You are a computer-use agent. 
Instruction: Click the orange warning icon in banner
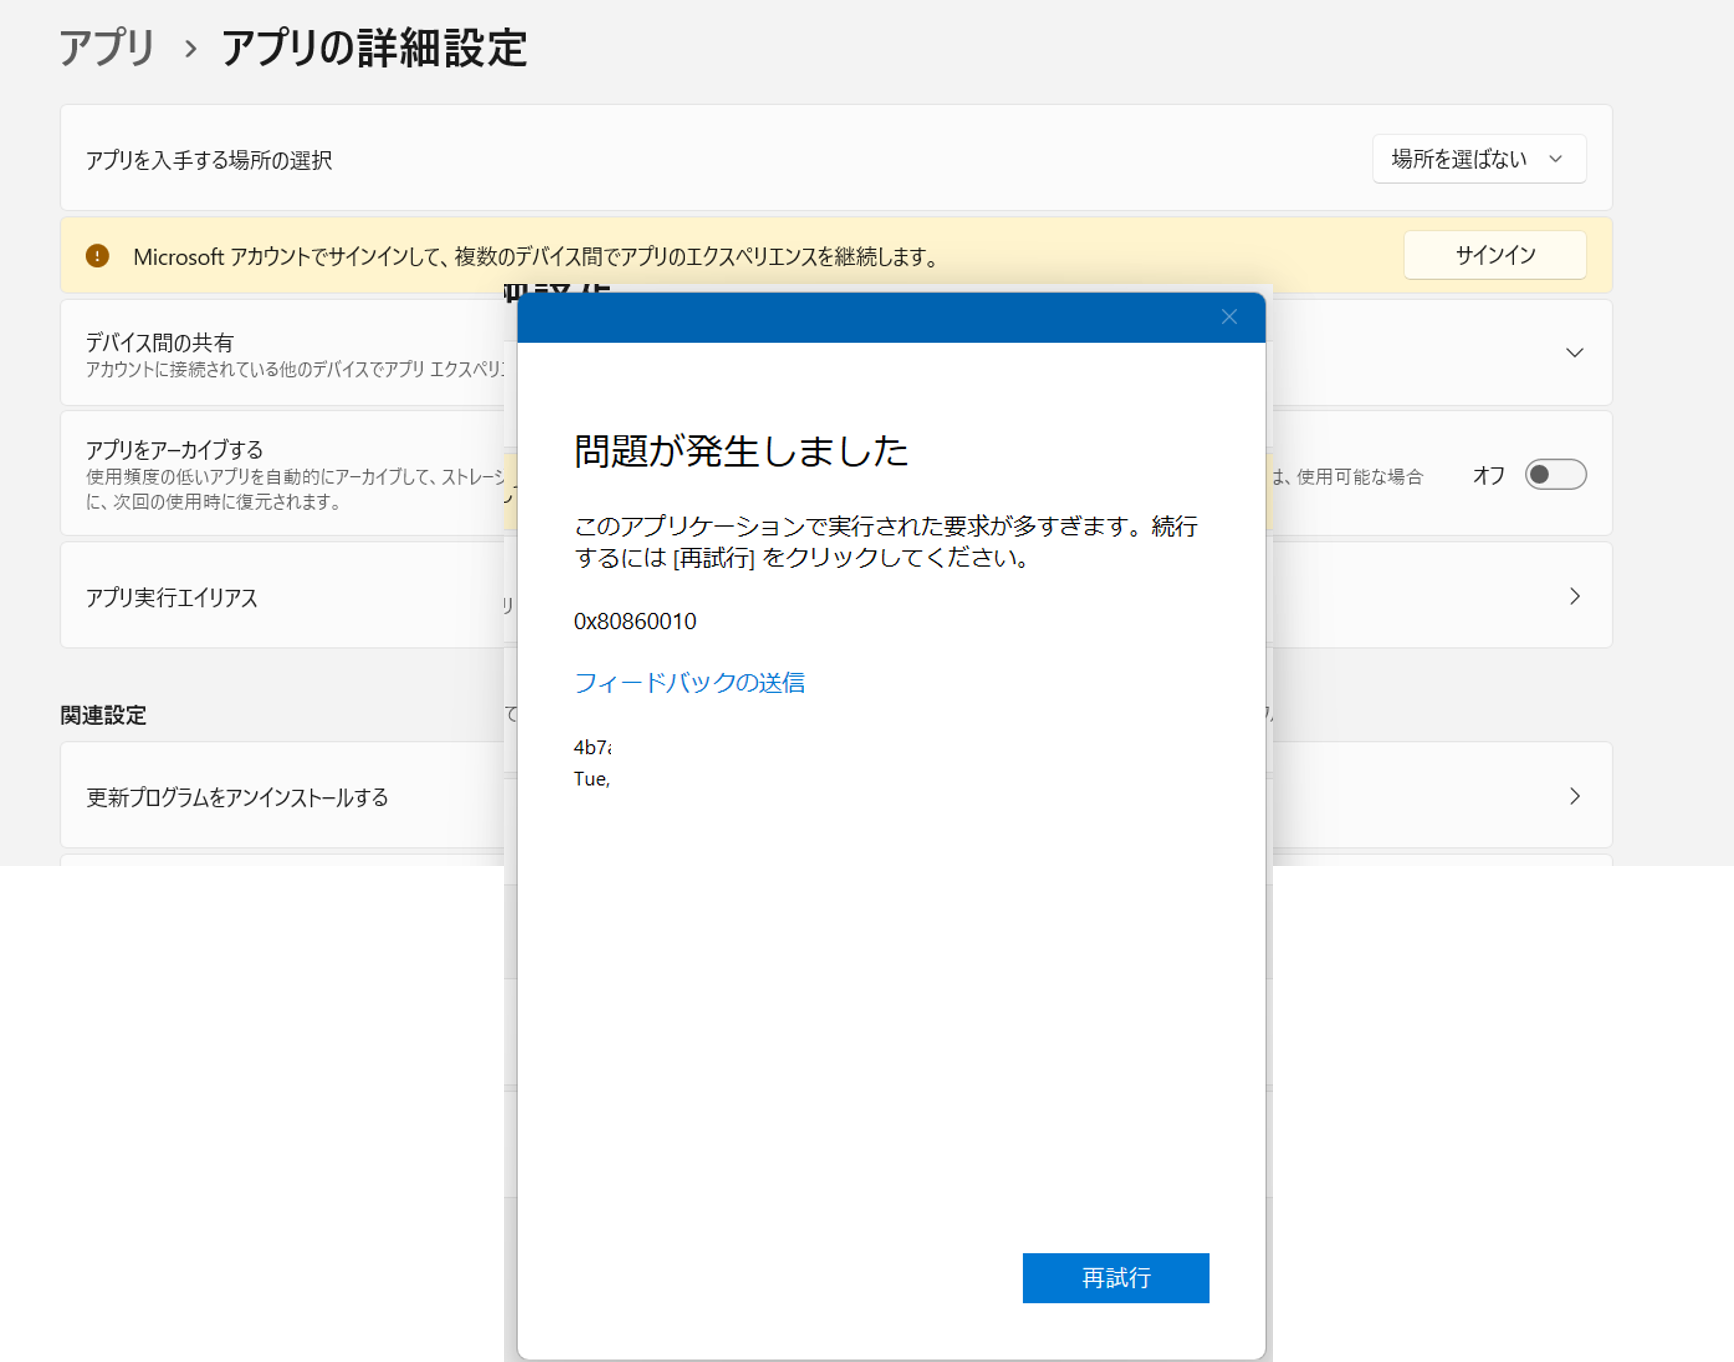coord(97,256)
